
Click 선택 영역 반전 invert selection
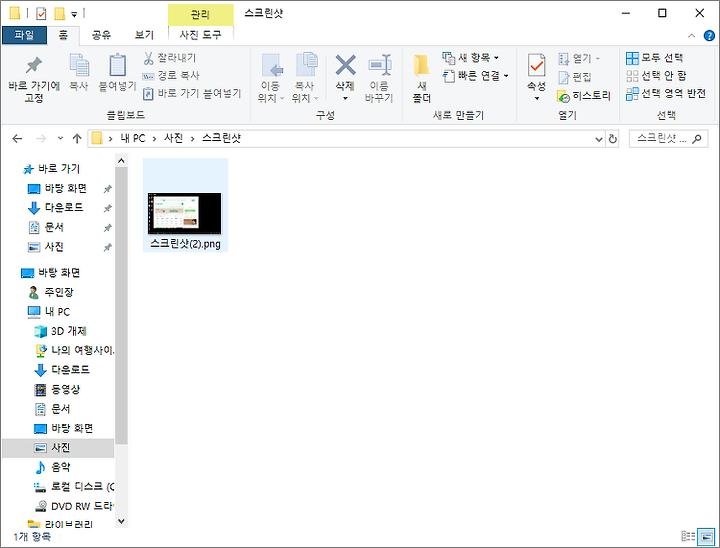tap(665, 93)
